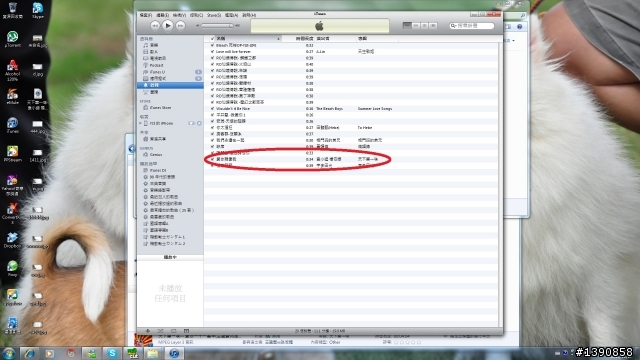This screenshot has height=360, width=640.
Task: Open the Store(S) menu
Action: click(x=214, y=15)
